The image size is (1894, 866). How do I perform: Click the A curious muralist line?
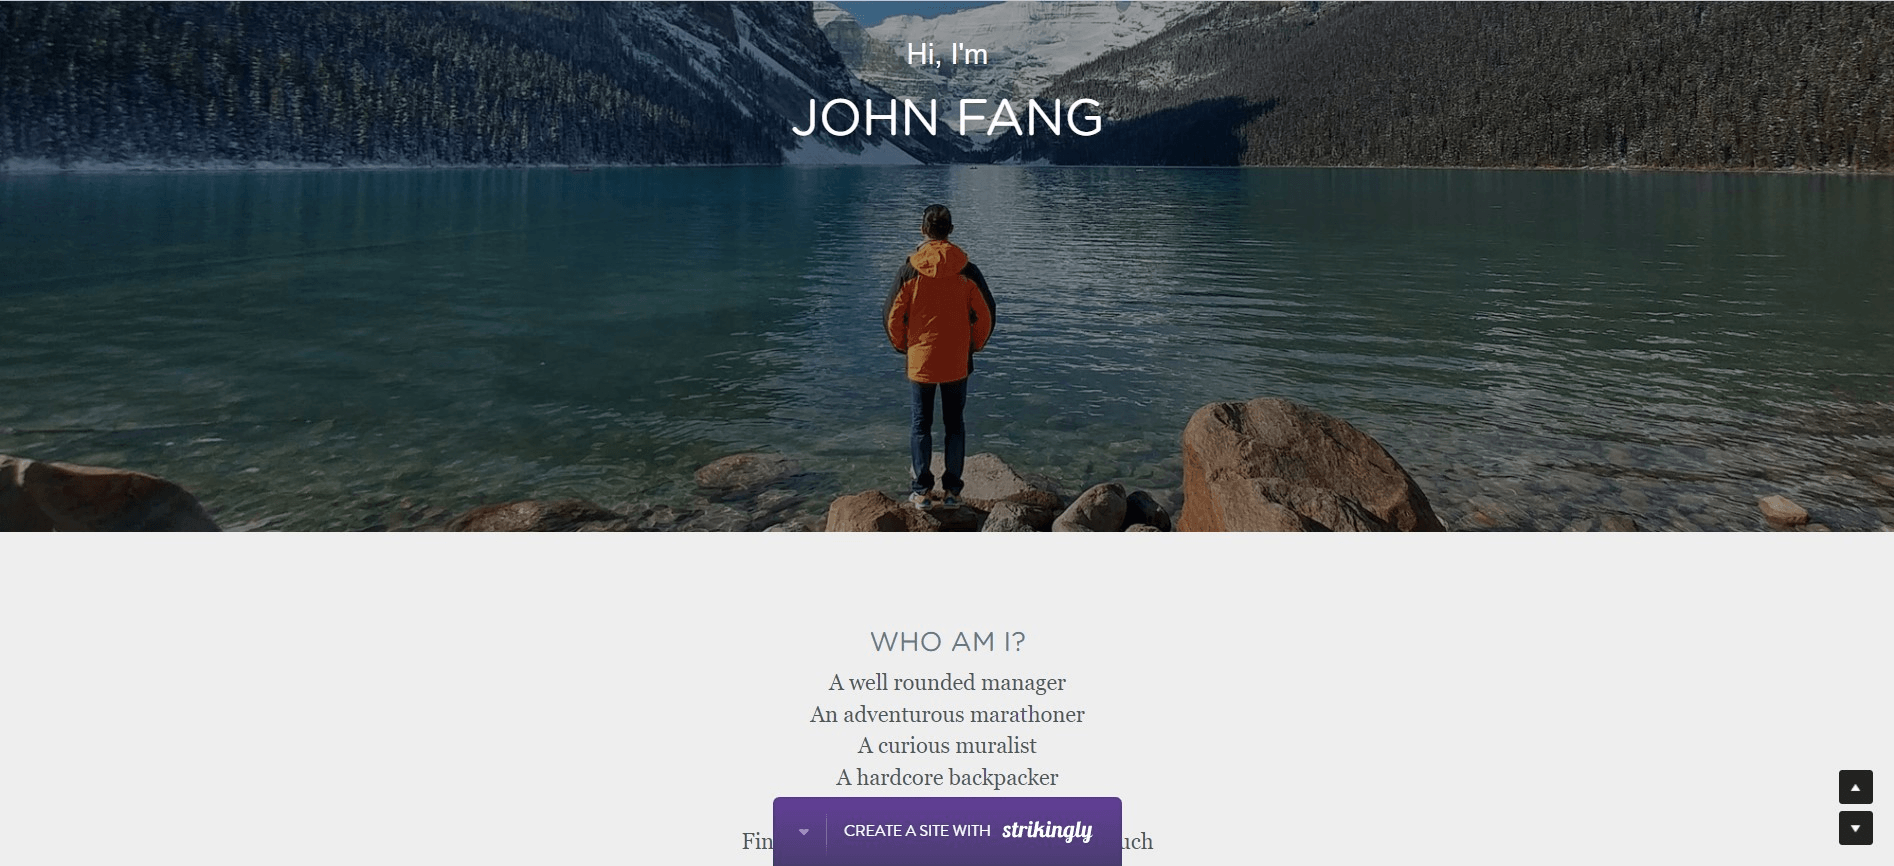pos(947,746)
